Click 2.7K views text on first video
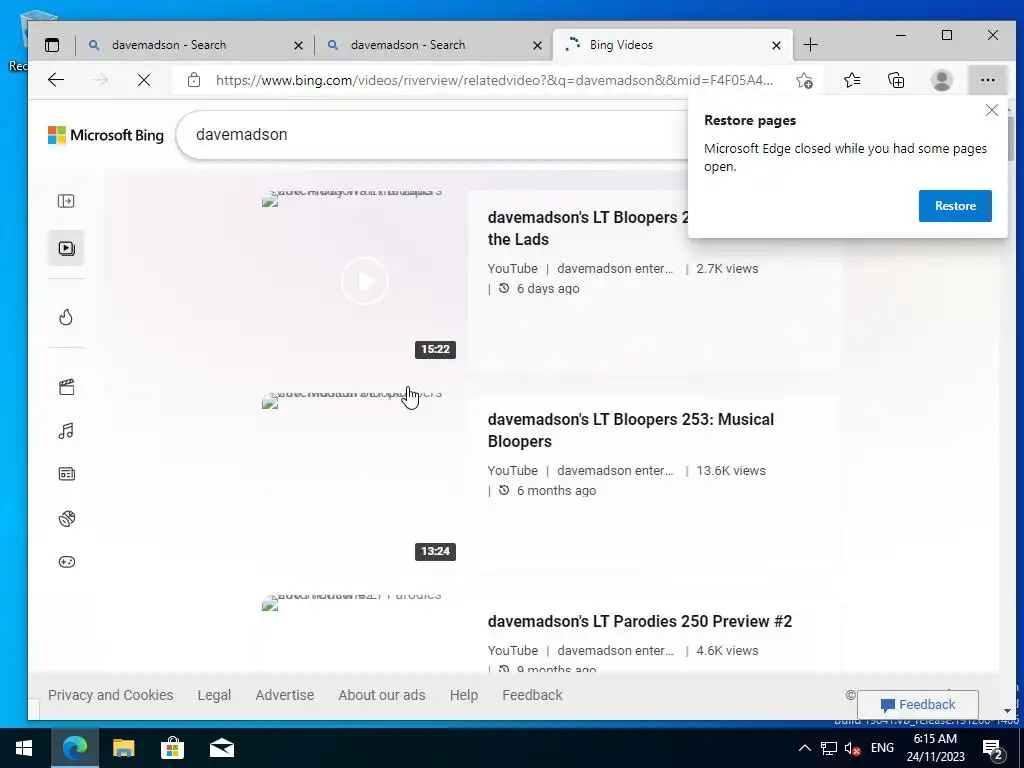The image size is (1024, 768). tap(727, 268)
